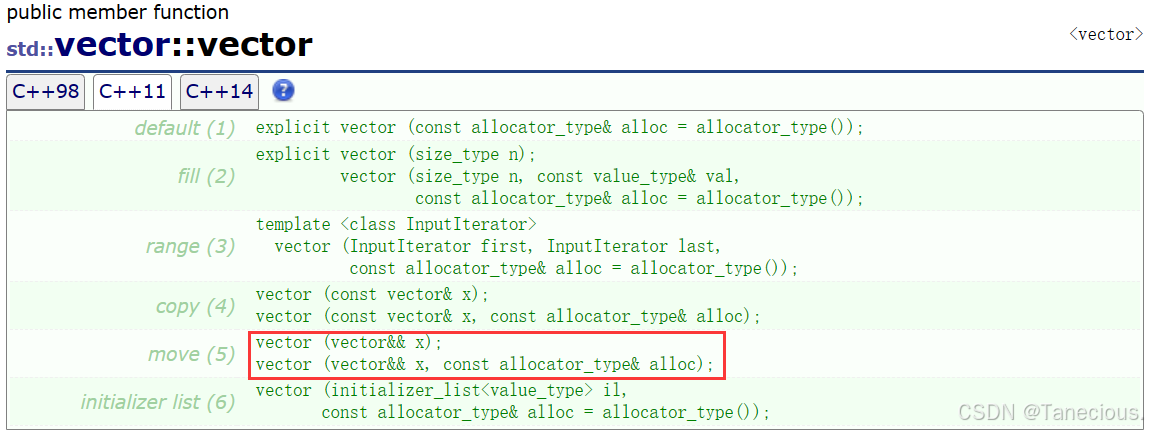Click the 'explicit vector (size_type n);' line
Viewport: 1149px width, 432px height.
pyautogui.click(x=396, y=154)
